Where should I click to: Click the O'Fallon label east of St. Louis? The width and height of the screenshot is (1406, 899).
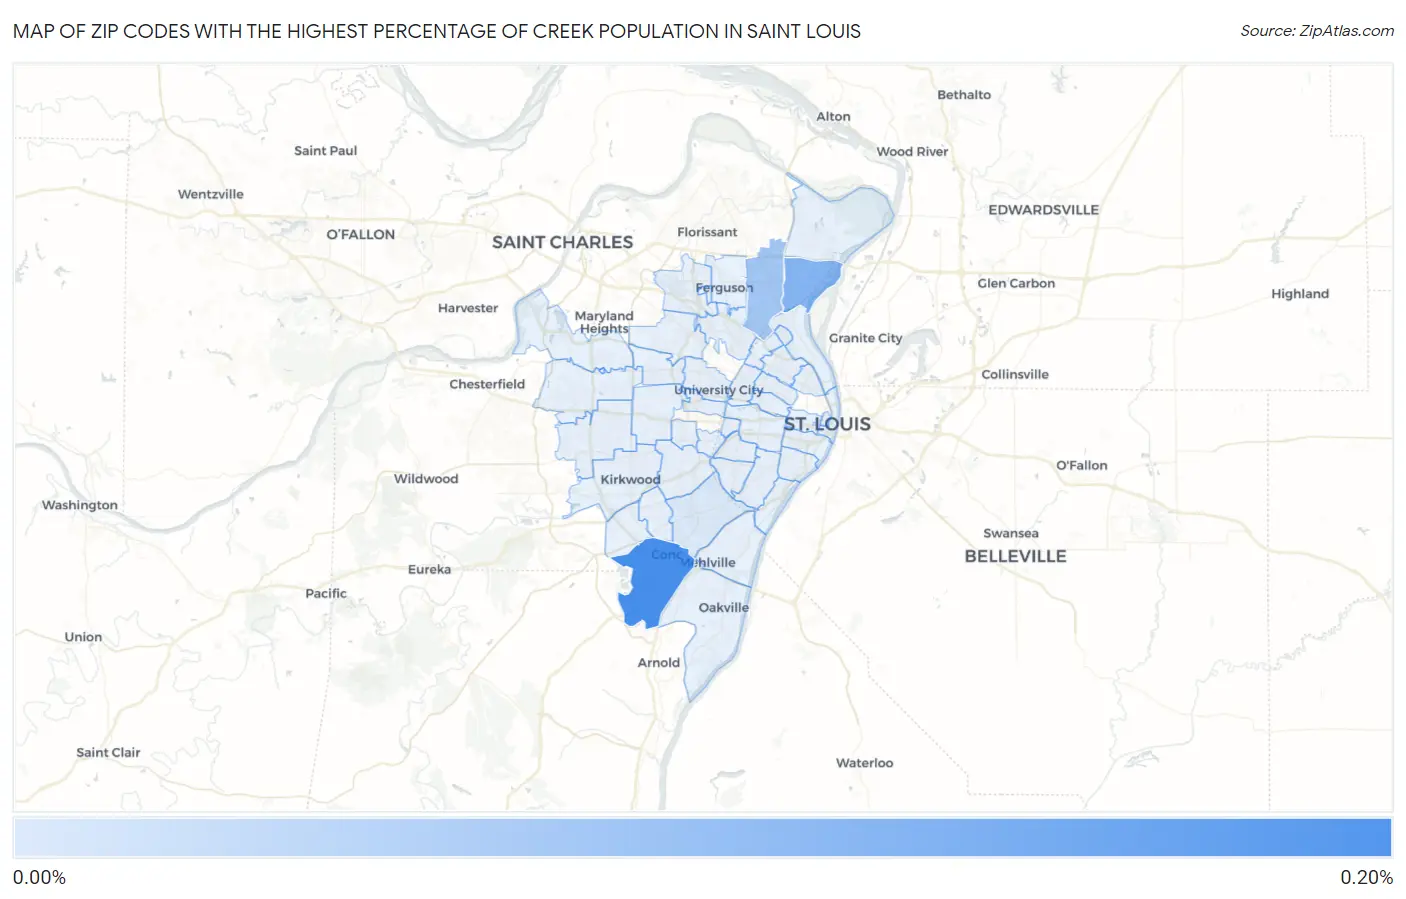1082,466
